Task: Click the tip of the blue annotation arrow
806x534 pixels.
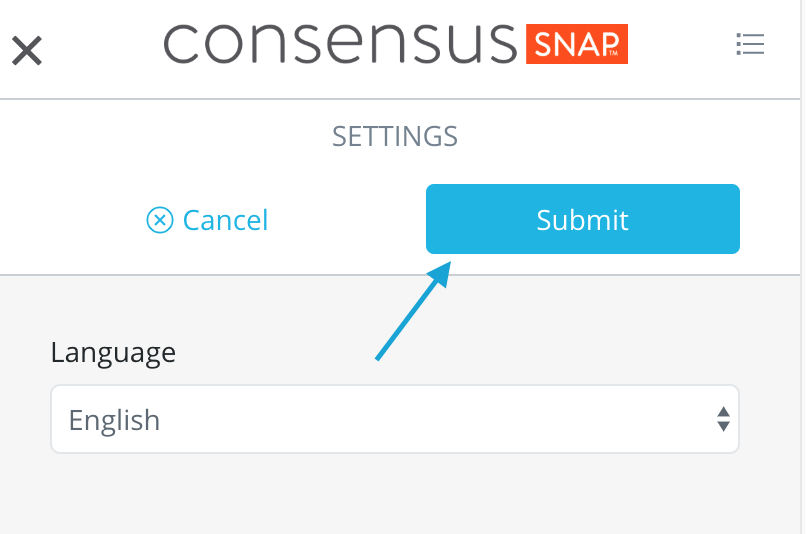Action: pos(448,267)
